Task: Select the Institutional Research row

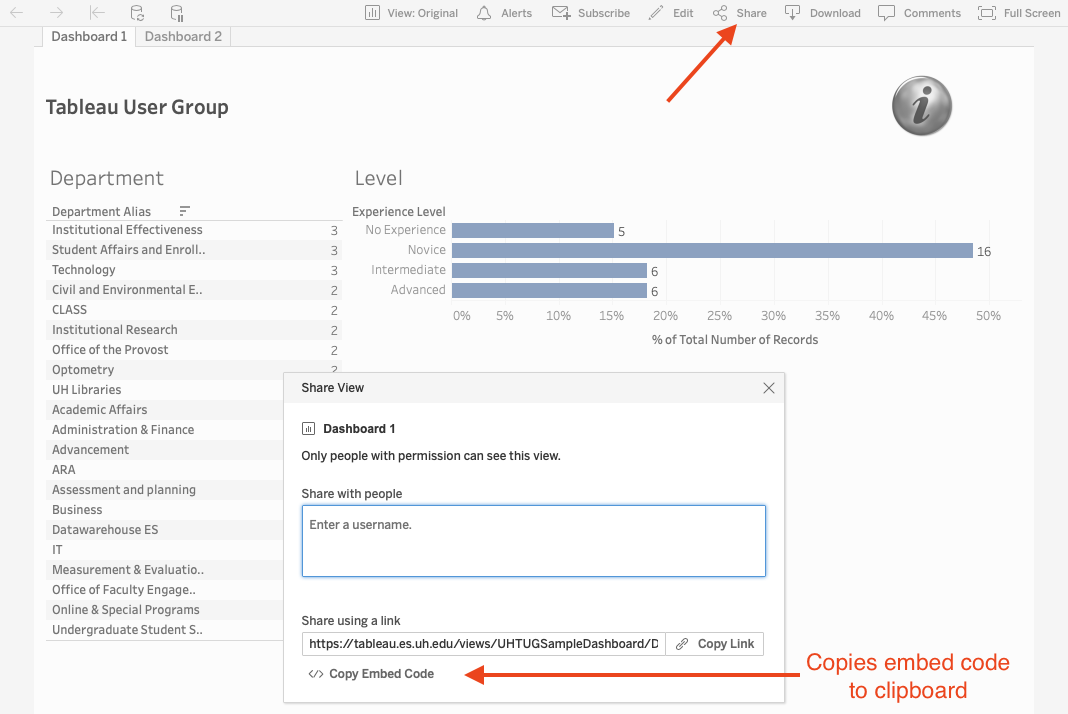Action: coord(194,330)
